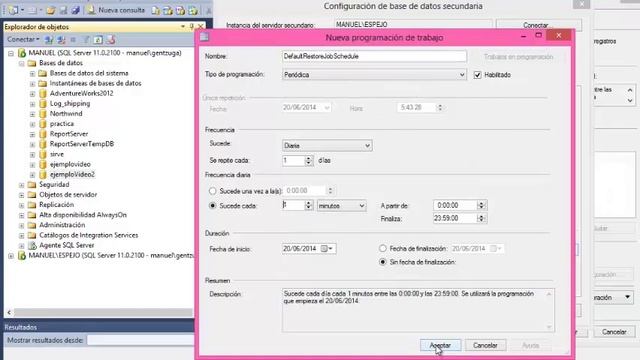640x360 pixels.
Task: Click the new project icon in toolbar
Action: pos(13,10)
